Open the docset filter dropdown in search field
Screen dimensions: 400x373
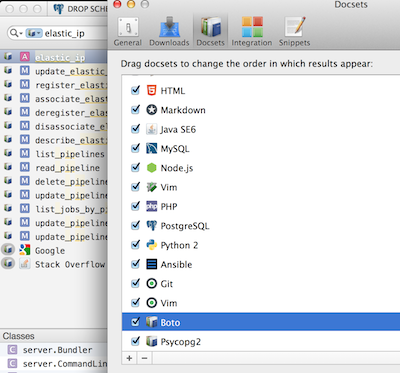tap(34, 33)
